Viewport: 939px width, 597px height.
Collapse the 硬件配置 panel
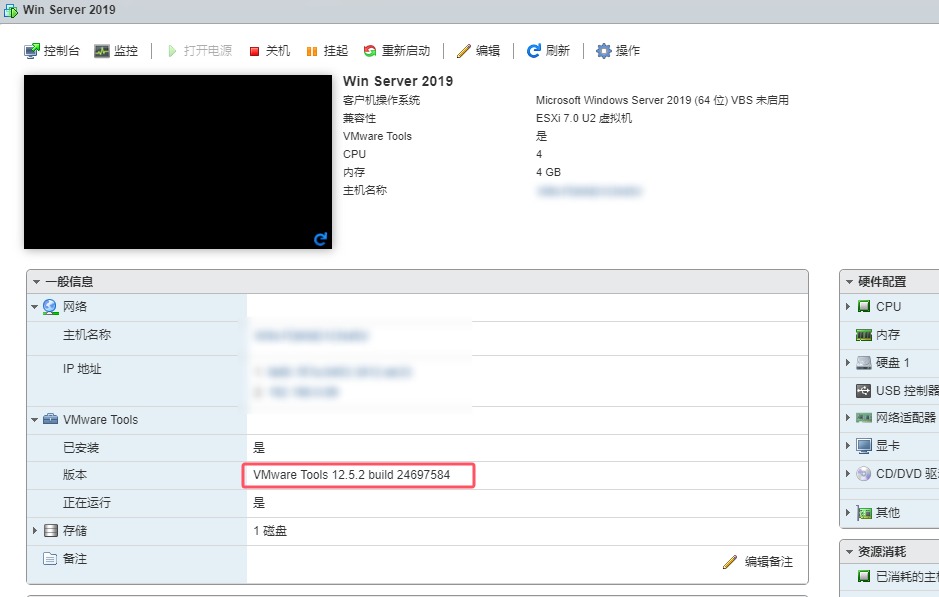tap(849, 282)
